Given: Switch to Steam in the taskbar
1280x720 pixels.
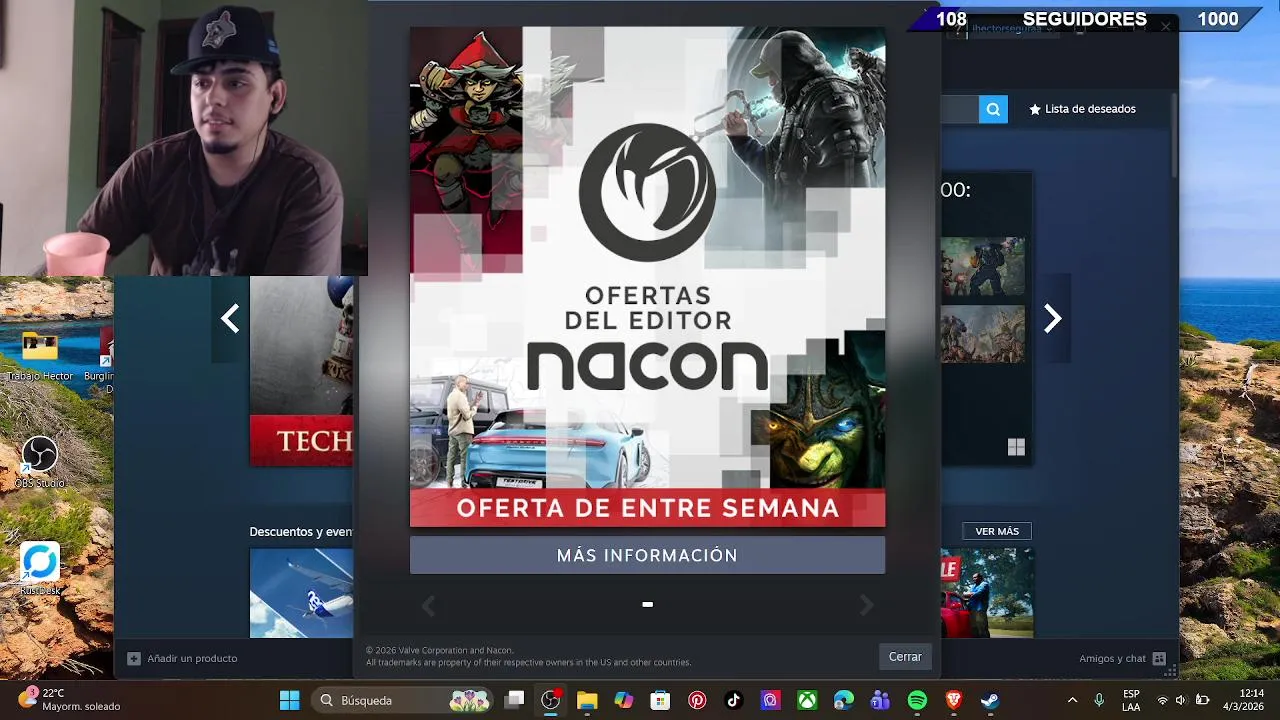Looking at the screenshot, I should 990,700.
